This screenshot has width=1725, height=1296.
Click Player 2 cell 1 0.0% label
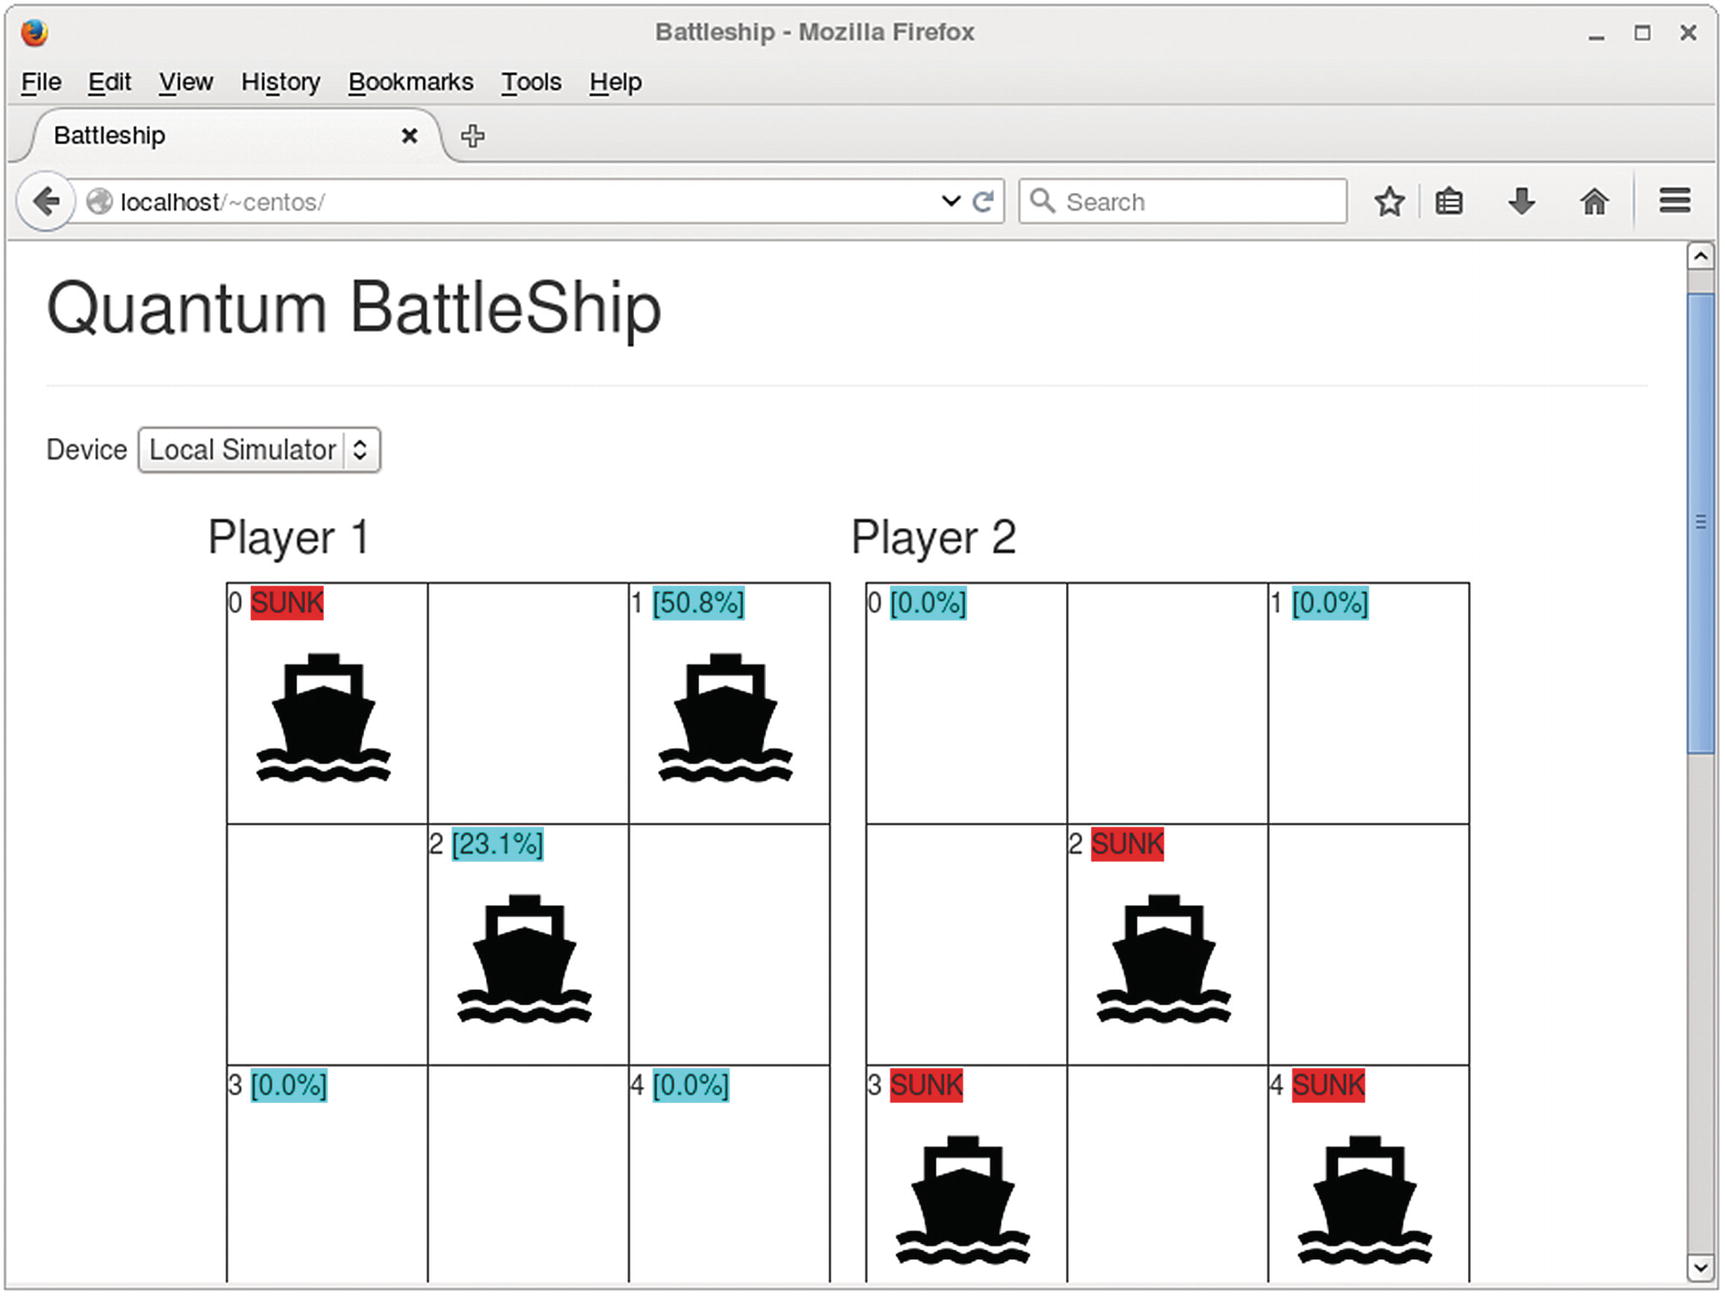click(1330, 603)
